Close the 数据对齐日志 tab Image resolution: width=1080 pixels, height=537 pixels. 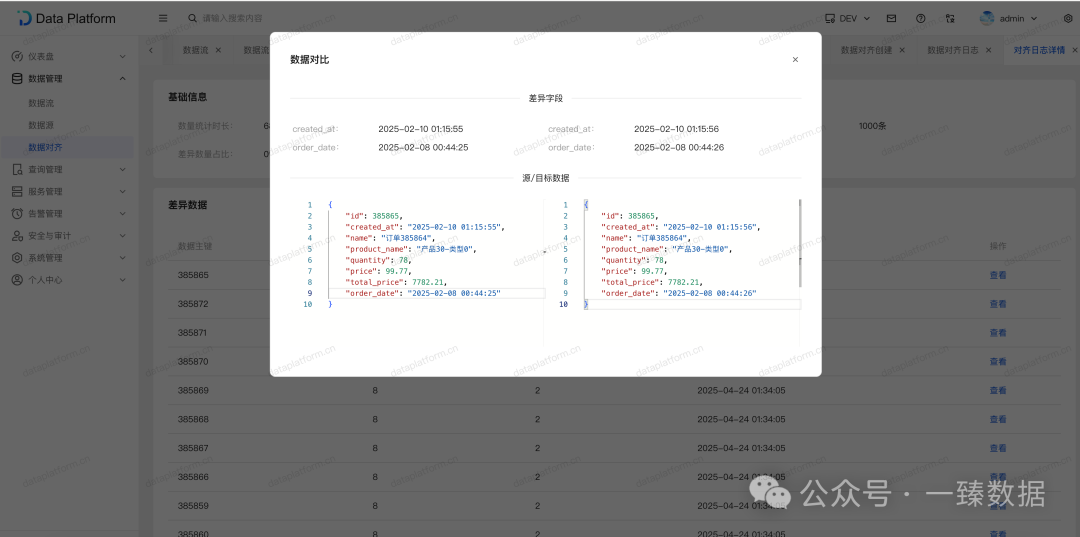988,50
